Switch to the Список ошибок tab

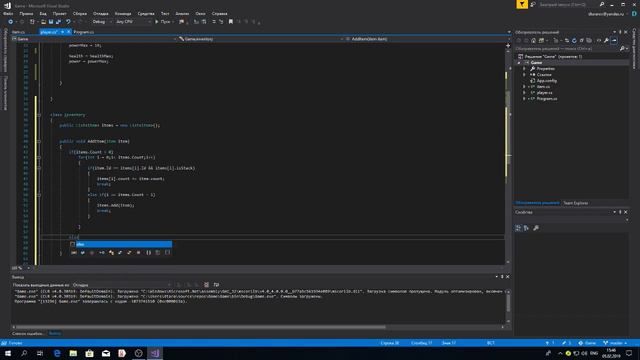click(x=27, y=334)
